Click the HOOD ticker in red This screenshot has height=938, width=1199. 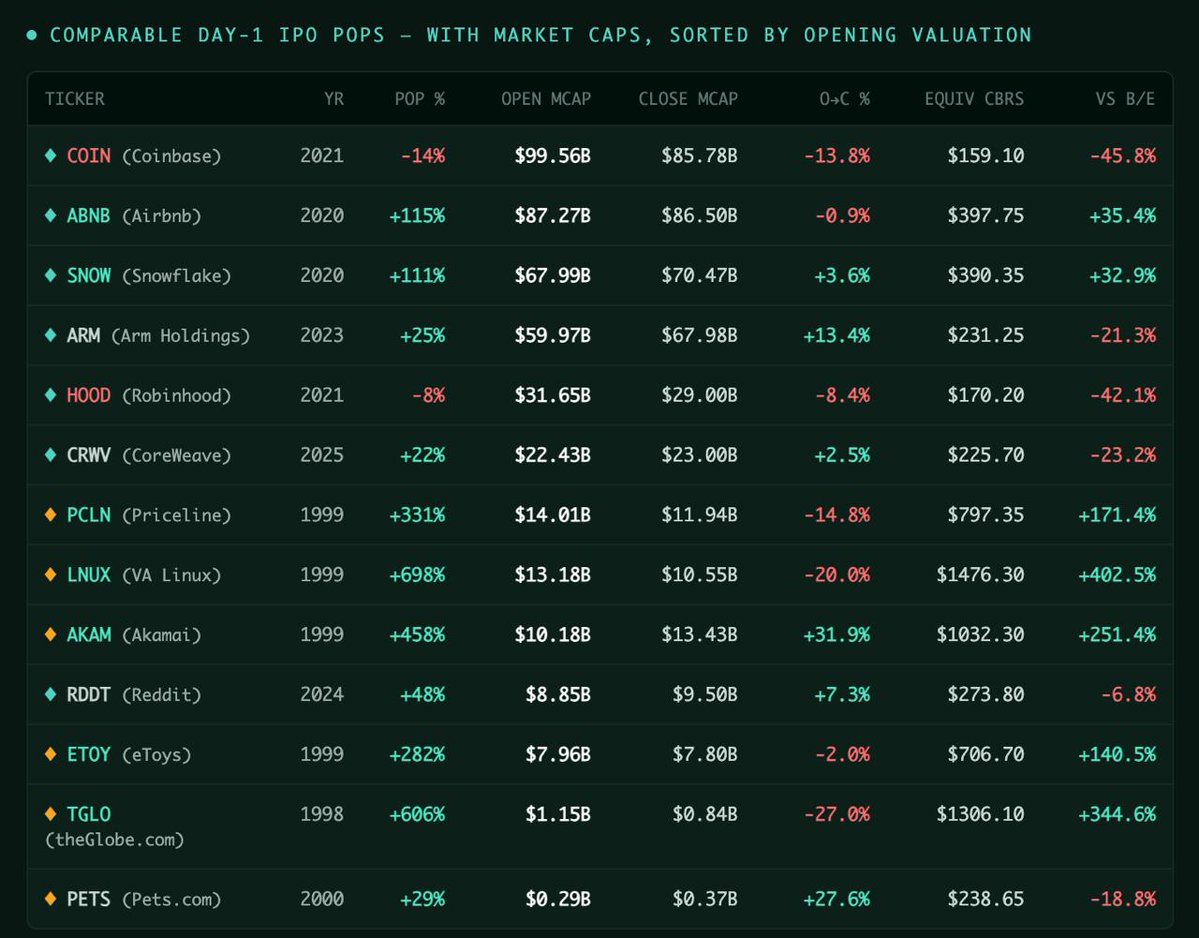pyautogui.click(x=89, y=394)
